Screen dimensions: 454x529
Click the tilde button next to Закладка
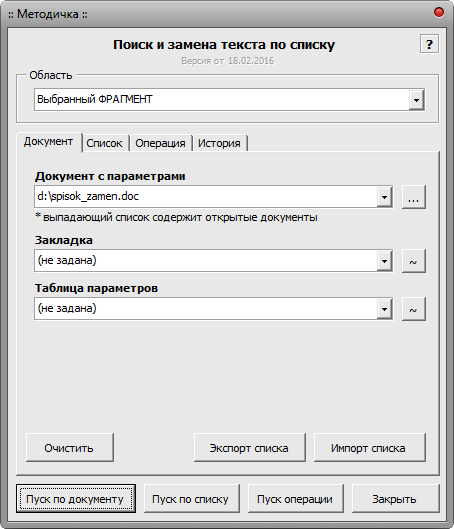[414, 261]
